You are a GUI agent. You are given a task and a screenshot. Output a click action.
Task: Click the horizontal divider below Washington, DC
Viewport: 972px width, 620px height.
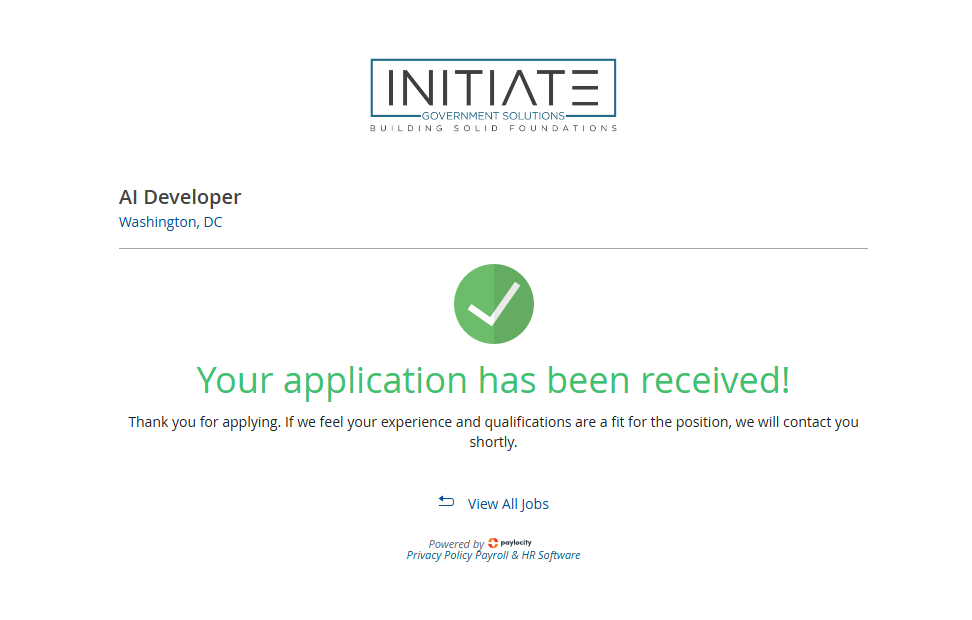pos(493,248)
